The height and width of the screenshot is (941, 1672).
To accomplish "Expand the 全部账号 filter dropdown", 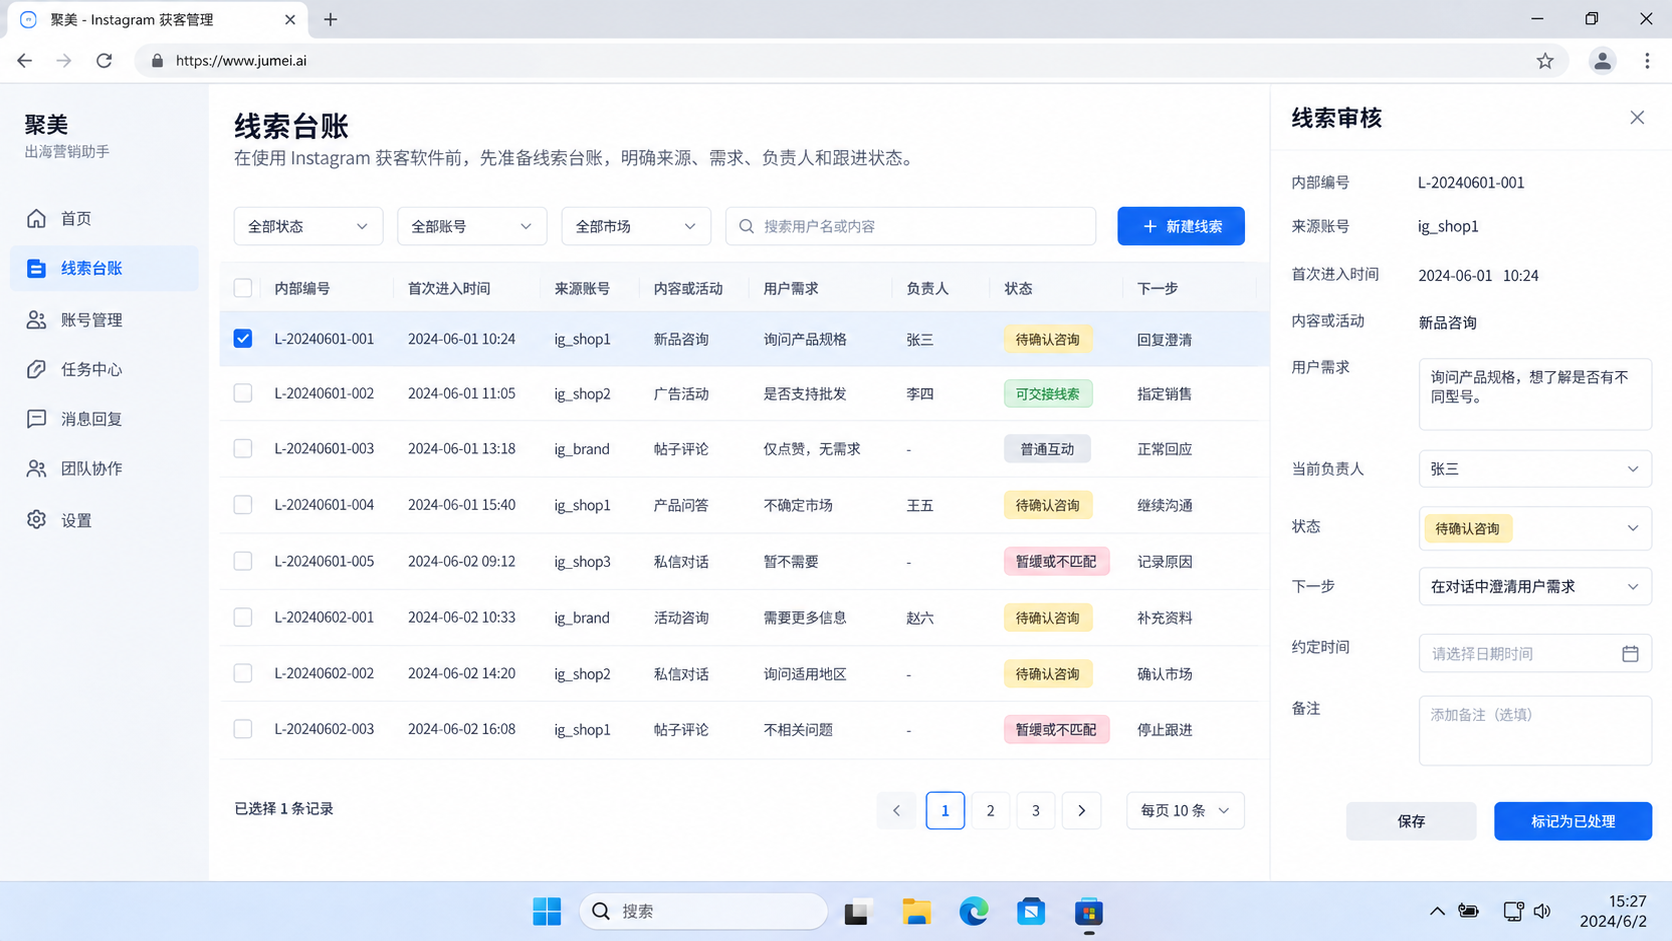I will 472,226.
